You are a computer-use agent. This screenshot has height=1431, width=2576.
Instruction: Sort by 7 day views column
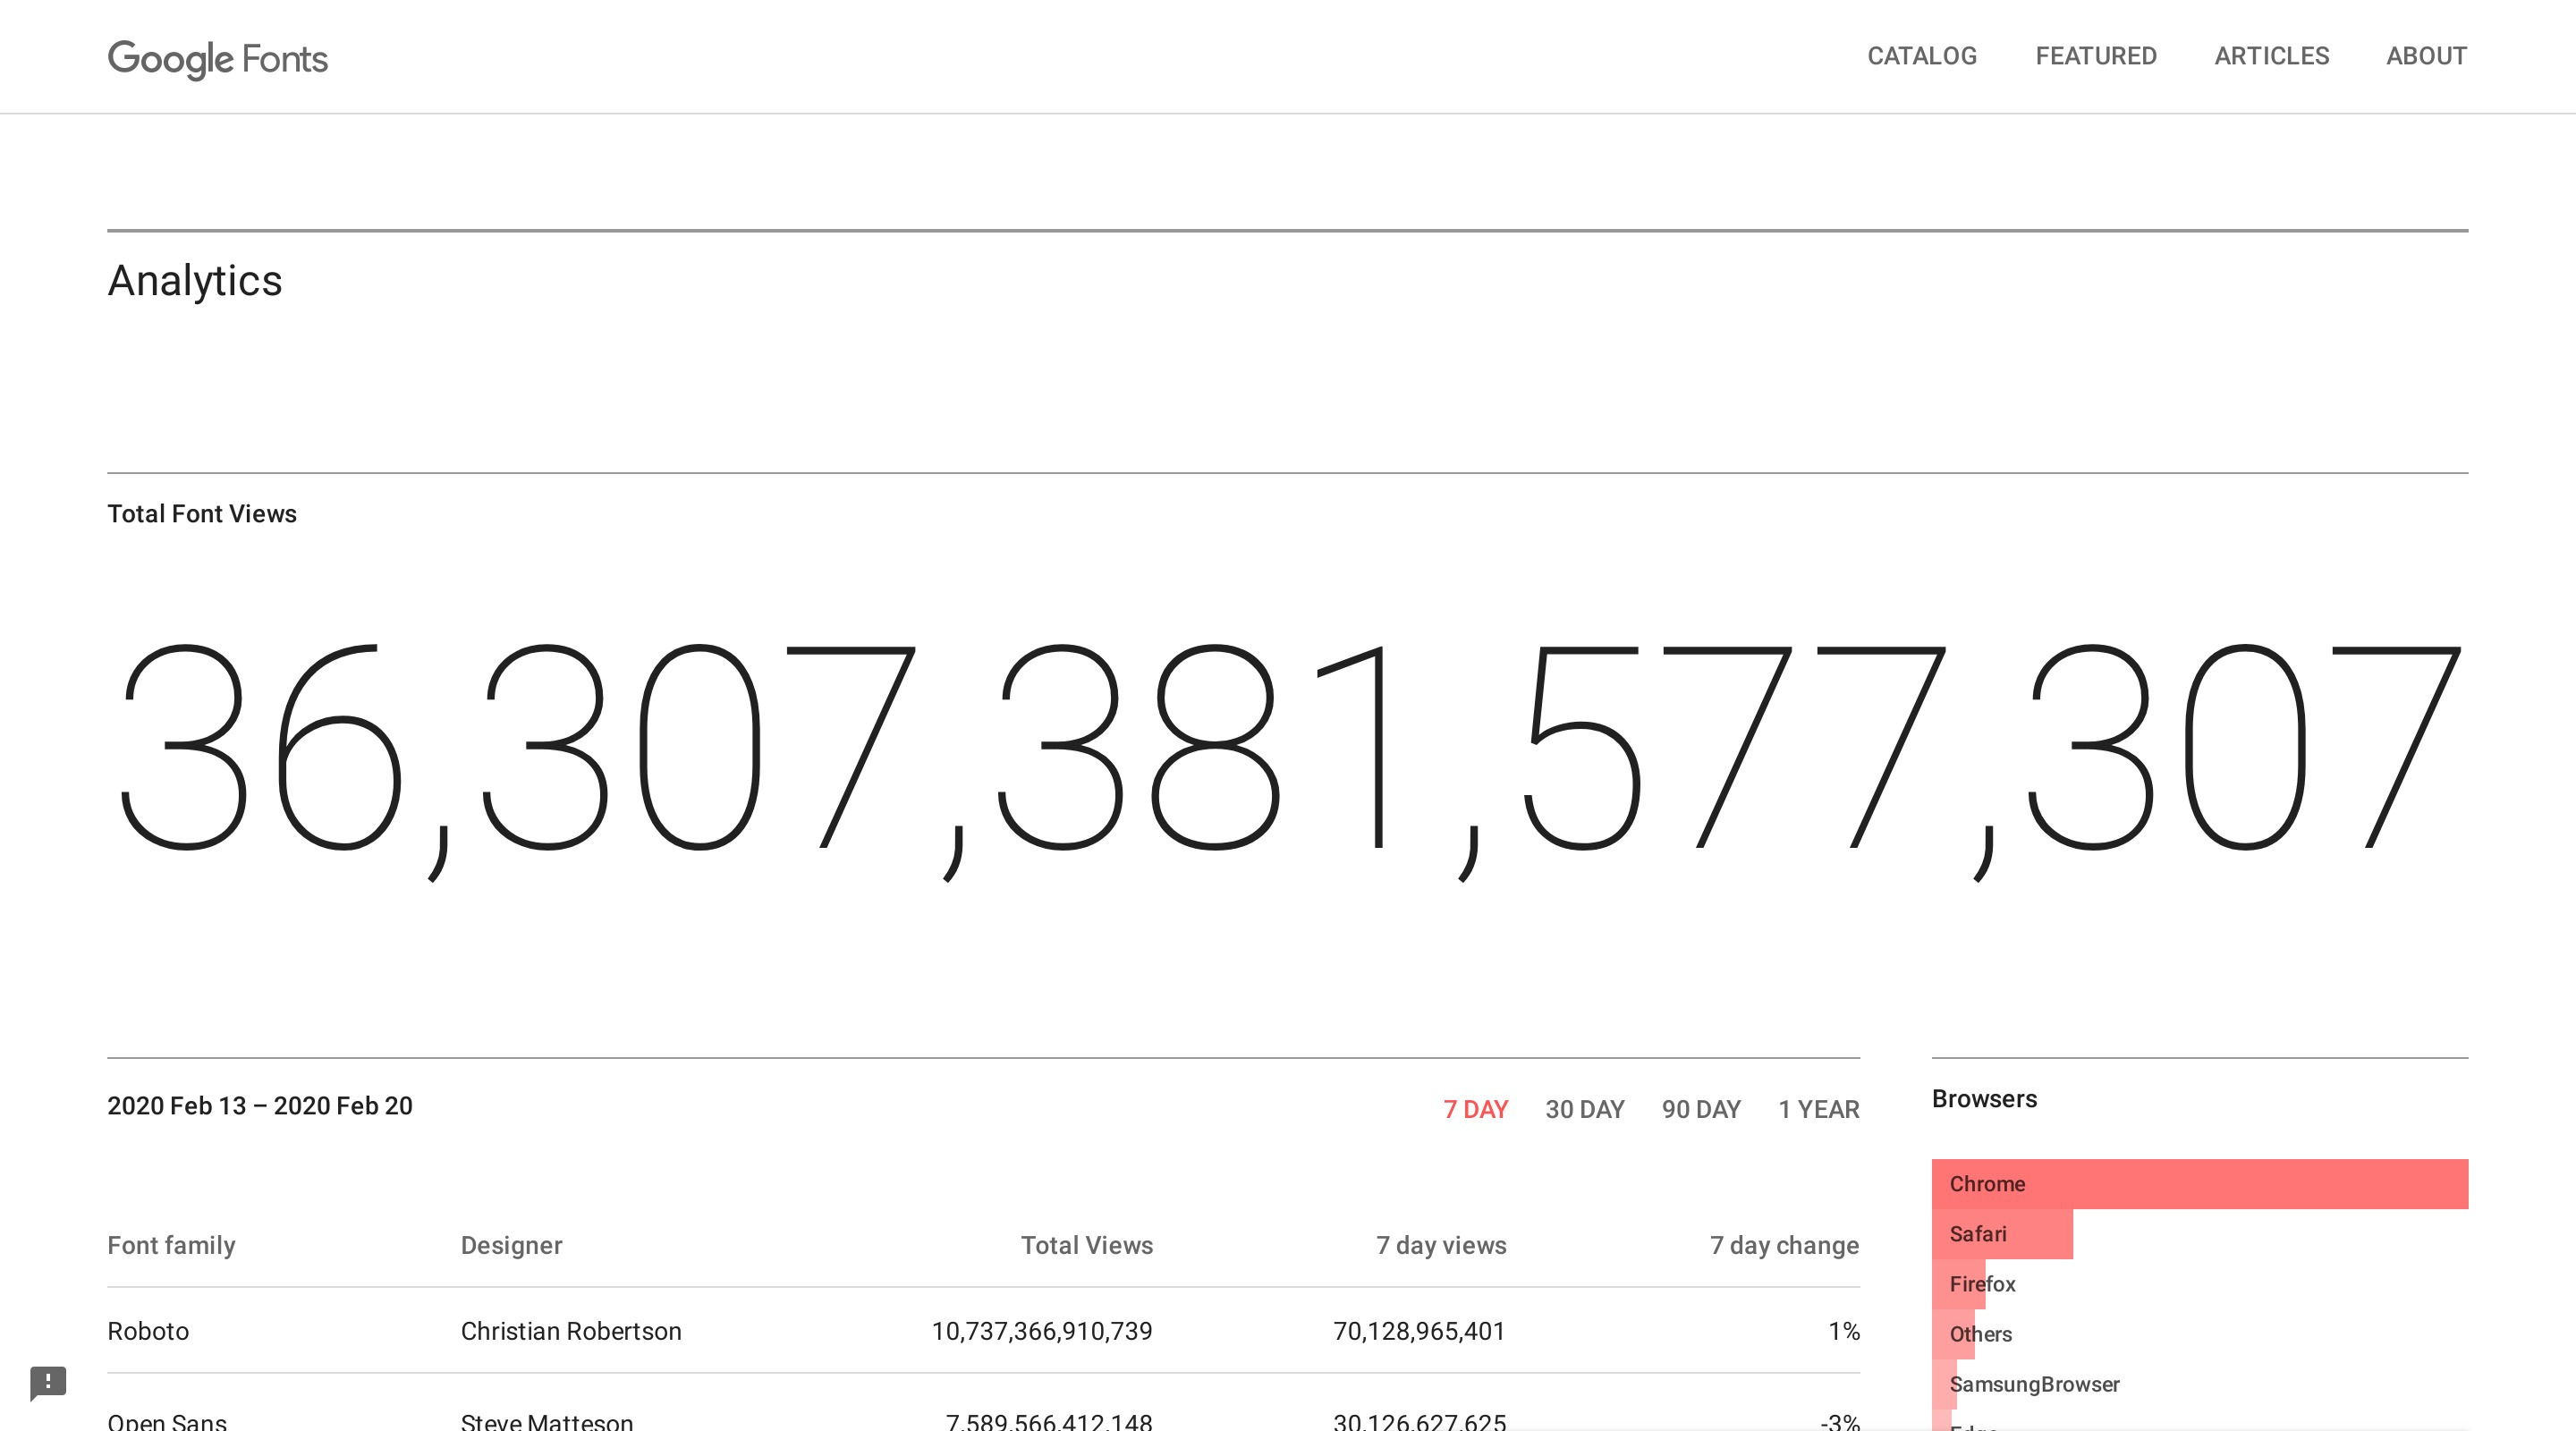click(x=1440, y=1245)
